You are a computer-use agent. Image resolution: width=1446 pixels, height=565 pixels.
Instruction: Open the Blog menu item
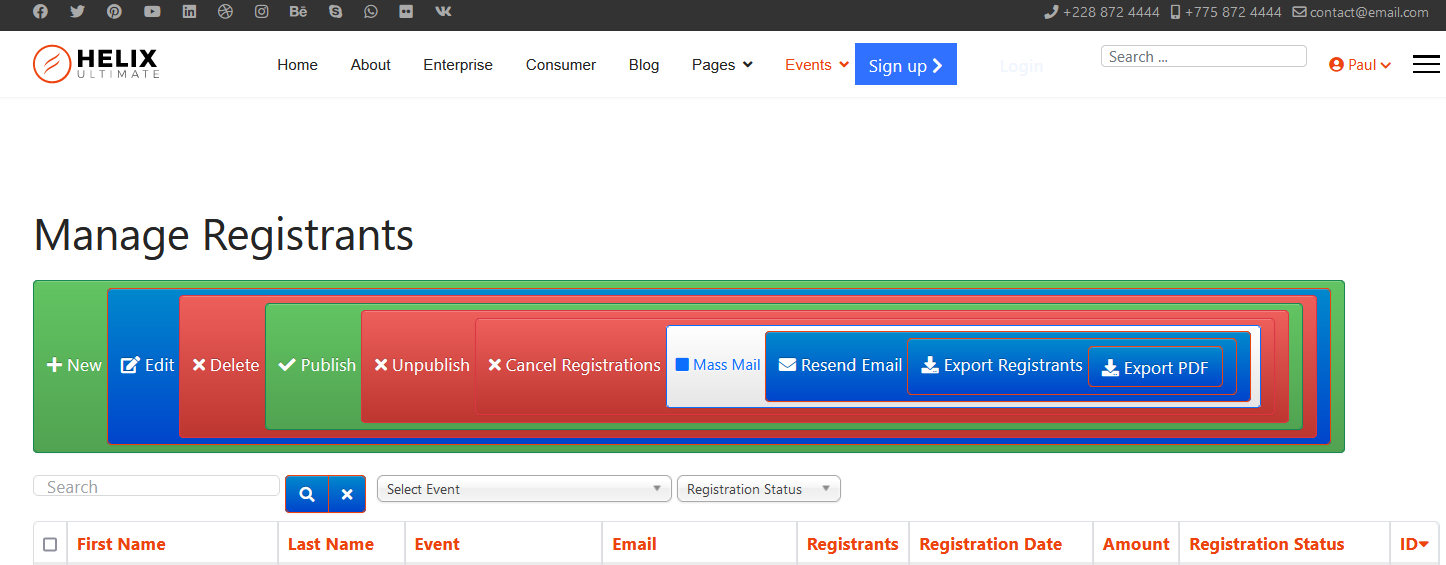point(644,65)
